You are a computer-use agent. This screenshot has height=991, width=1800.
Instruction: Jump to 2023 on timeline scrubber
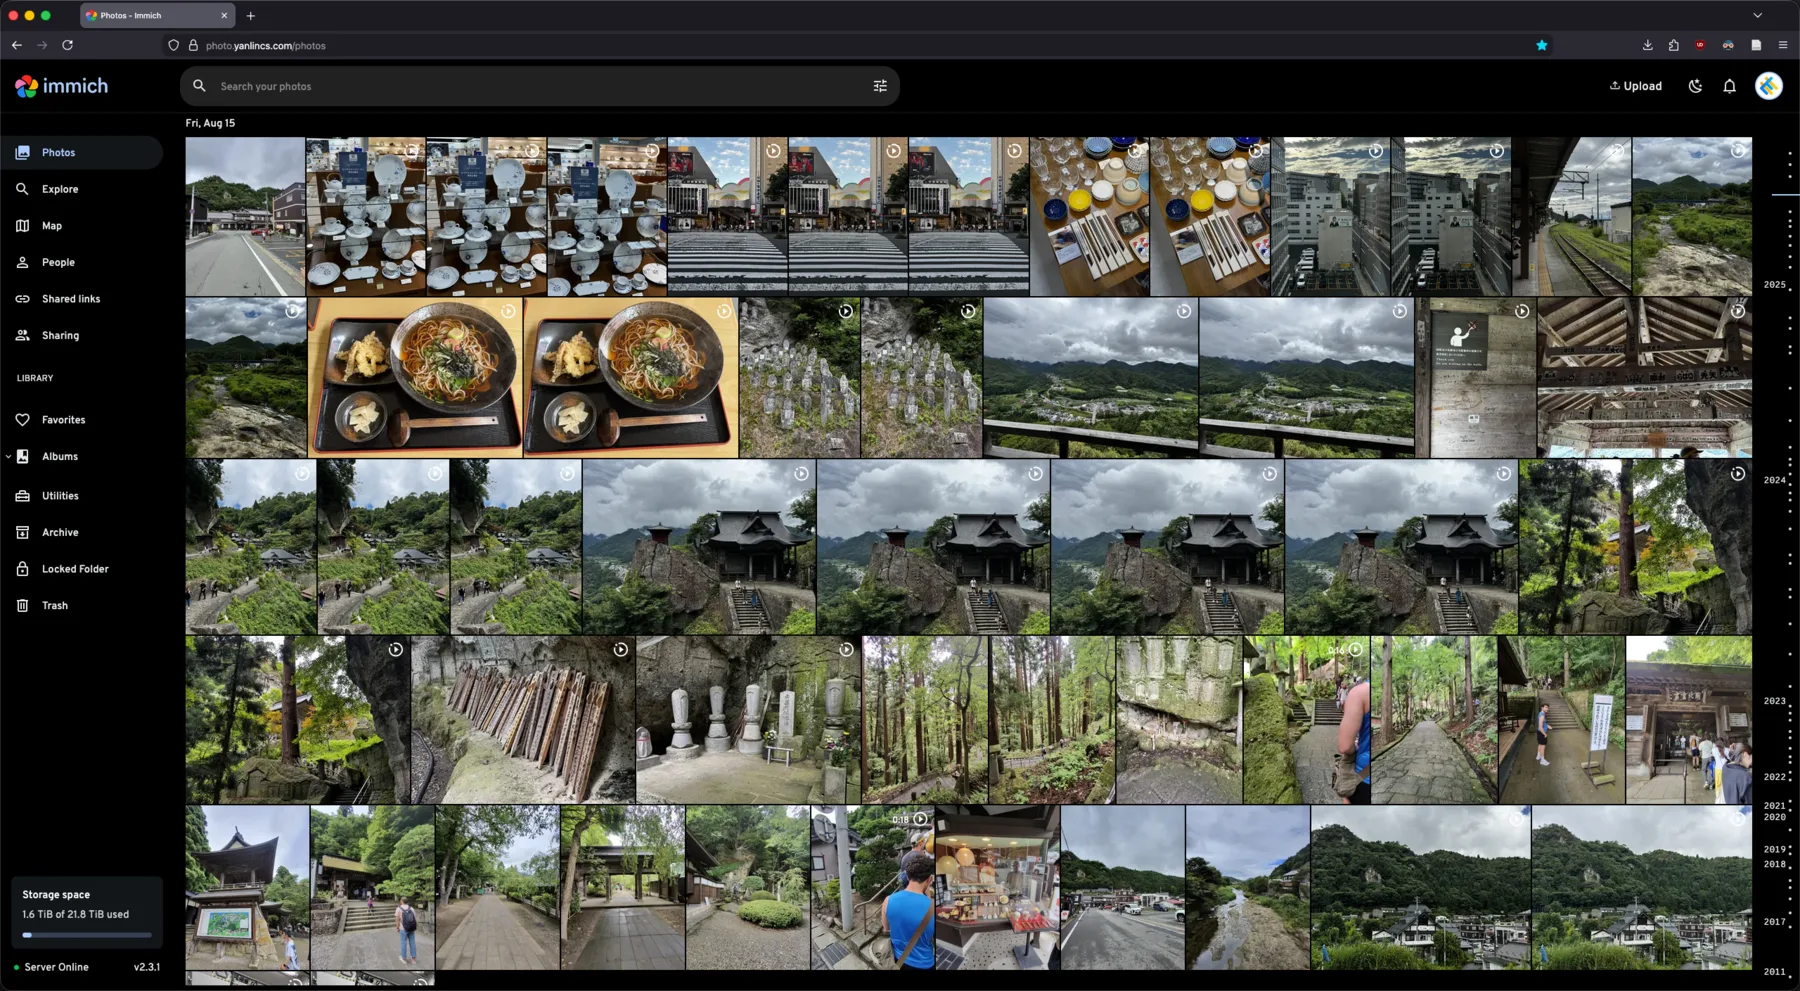[1774, 701]
